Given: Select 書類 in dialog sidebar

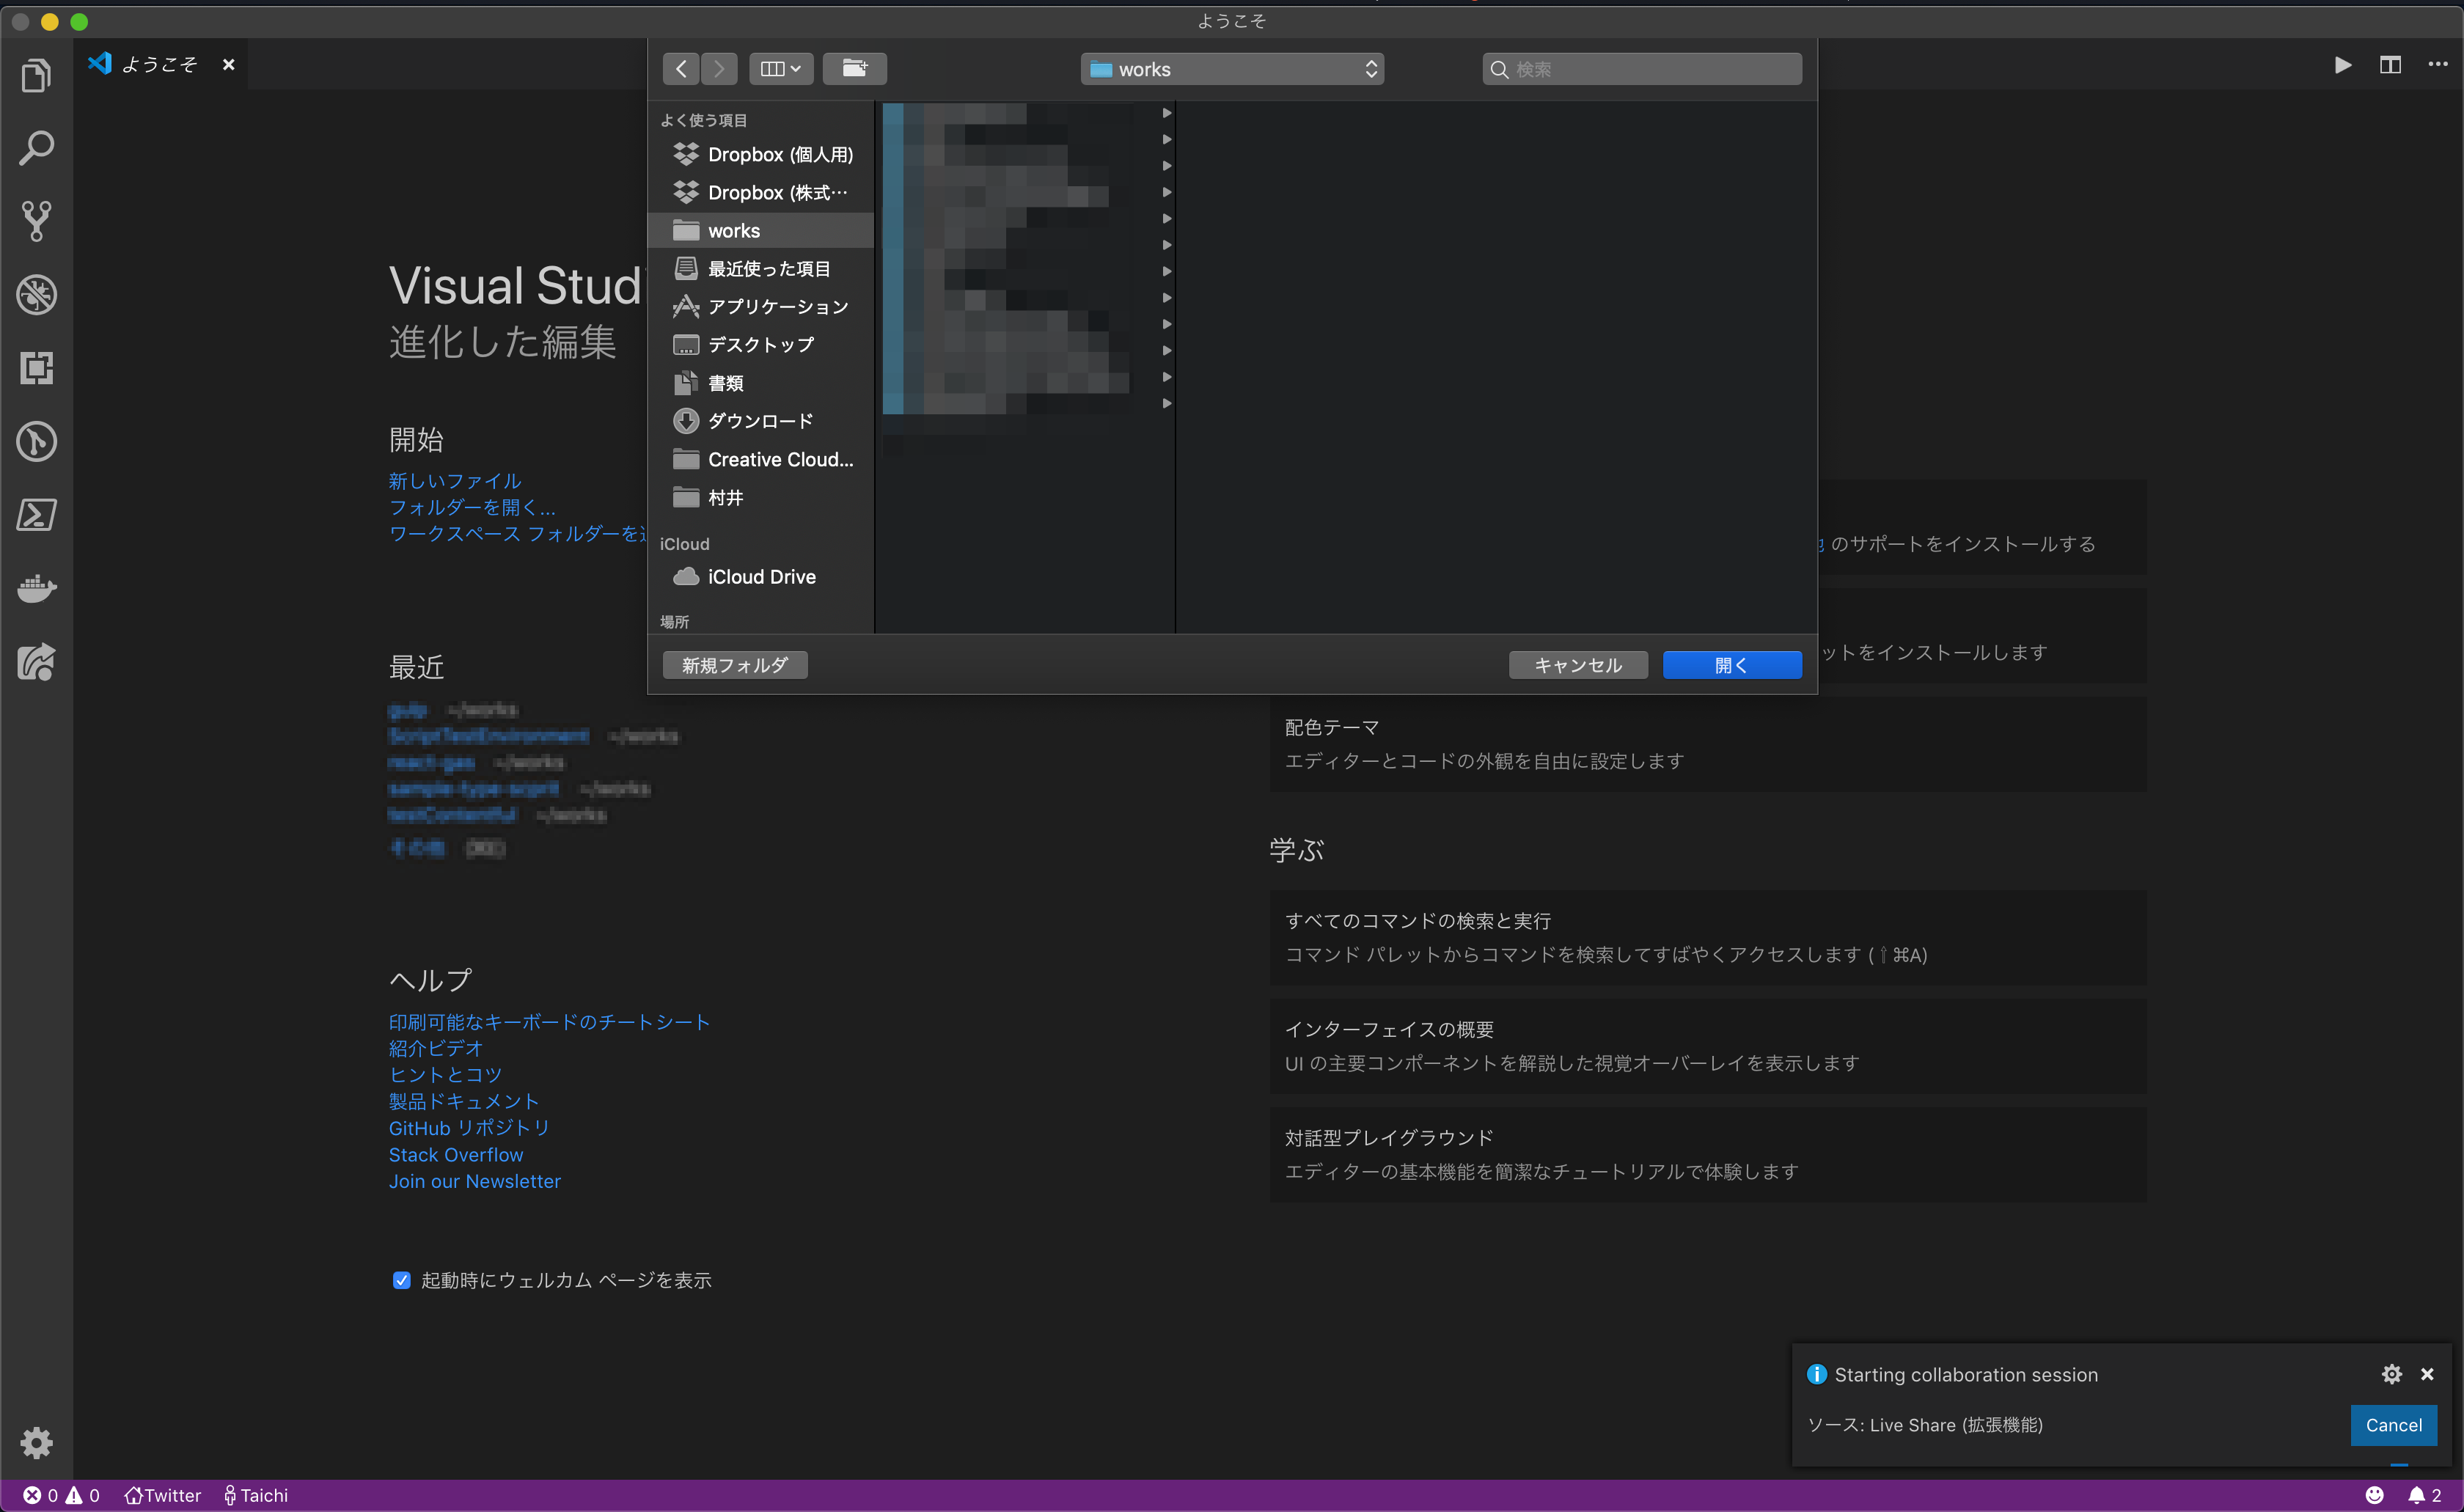Looking at the screenshot, I should pos(762,383).
